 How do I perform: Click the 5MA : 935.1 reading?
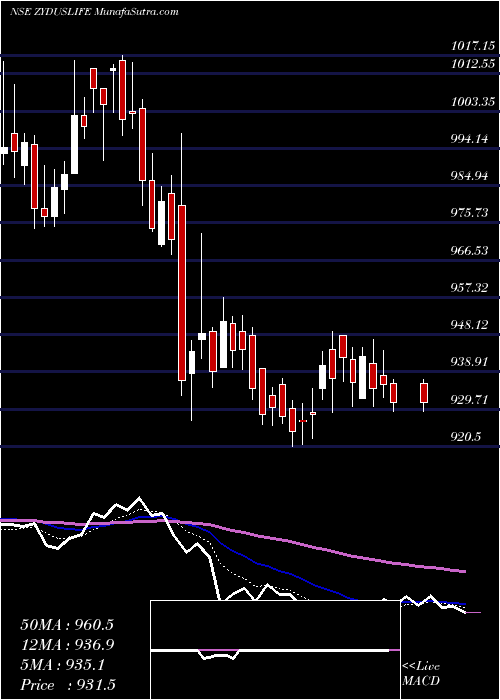tap(62, 665)
